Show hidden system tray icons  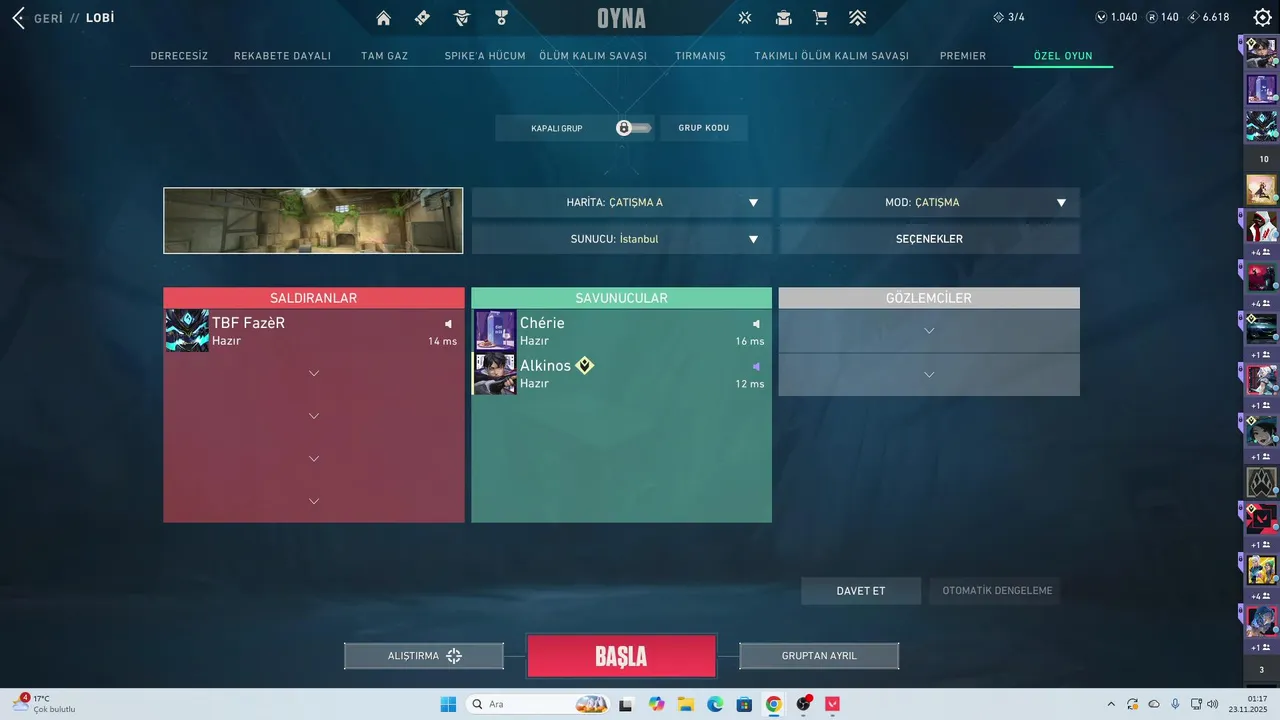(1111, 704)
